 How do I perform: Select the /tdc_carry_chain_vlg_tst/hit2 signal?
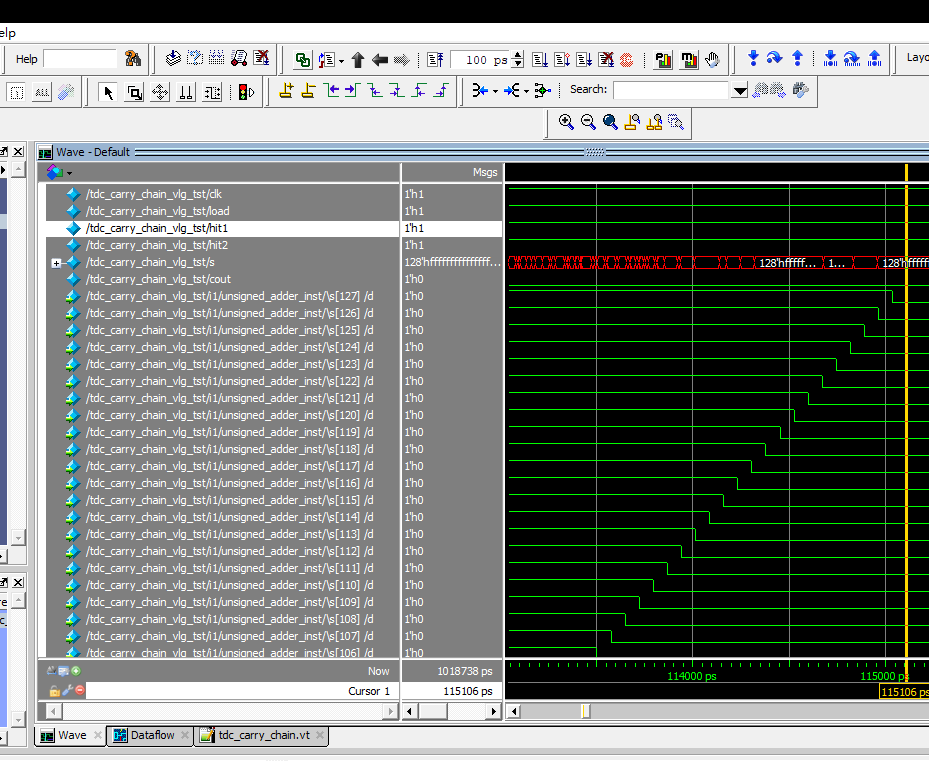[157, 245]
